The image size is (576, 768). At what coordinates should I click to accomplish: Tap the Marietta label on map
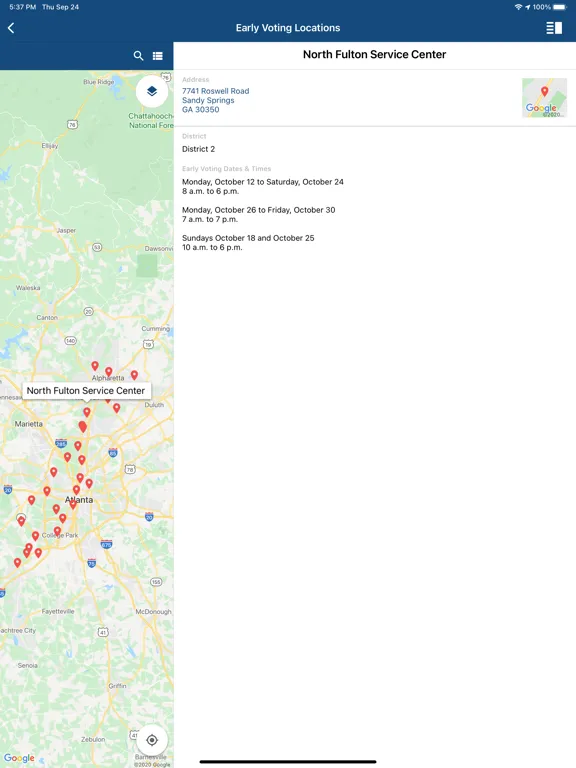tap(28, 424)
